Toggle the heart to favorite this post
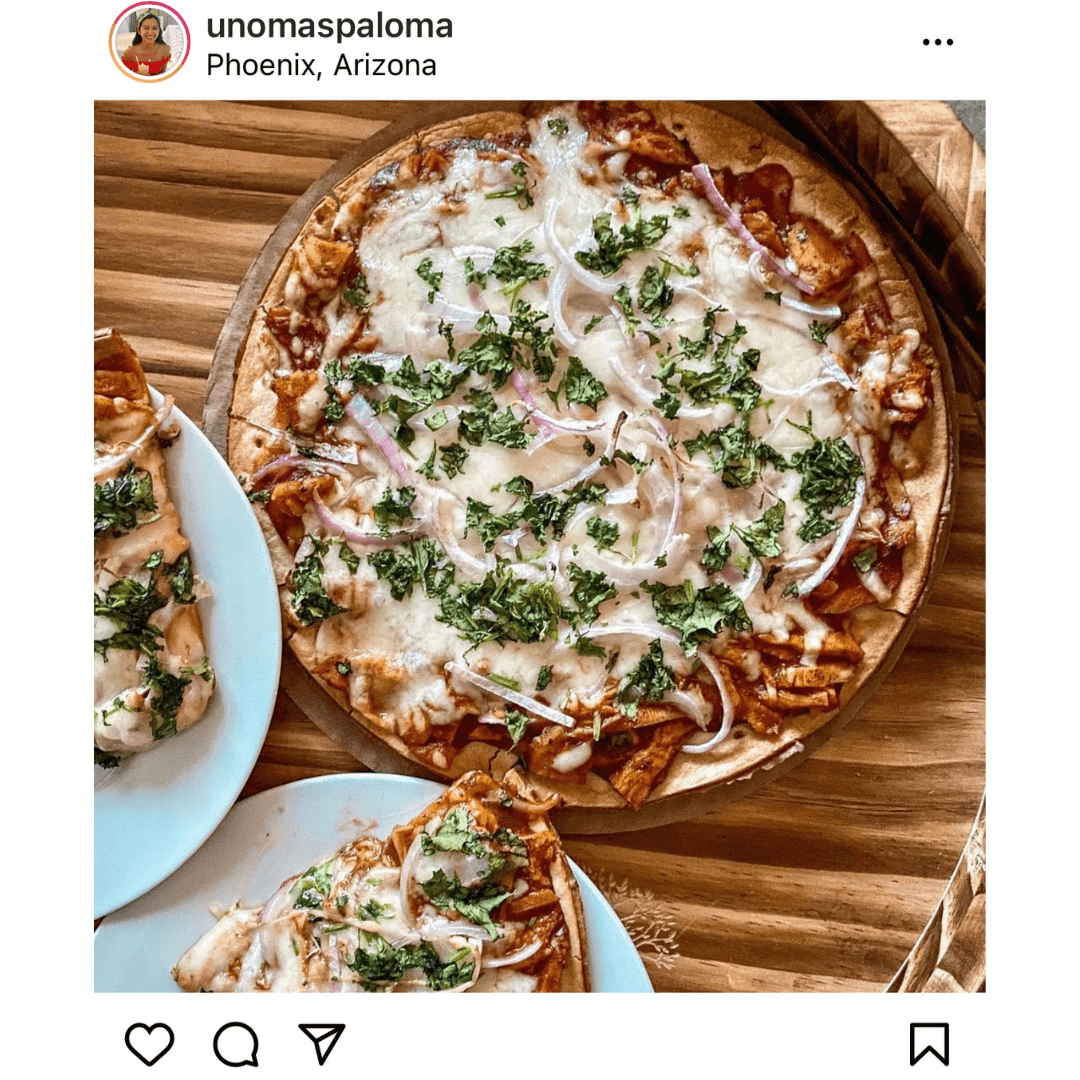This screenshot has width=1080, height=1080. 149,1043
